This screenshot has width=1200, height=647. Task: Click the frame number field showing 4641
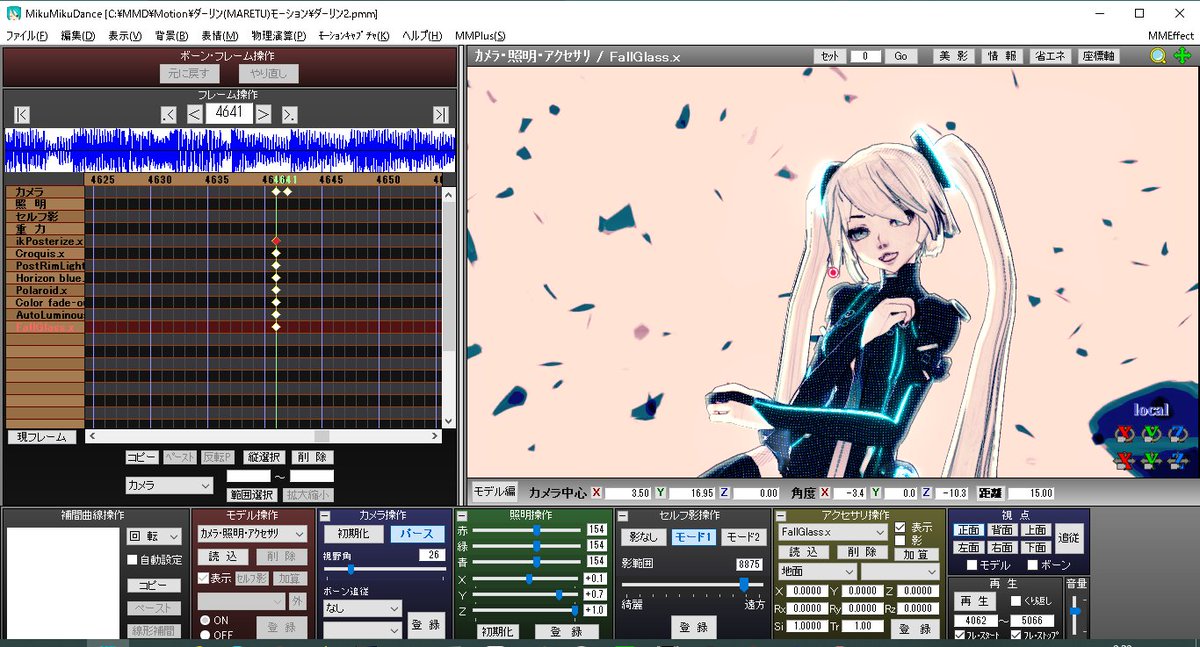click(229, 113)
